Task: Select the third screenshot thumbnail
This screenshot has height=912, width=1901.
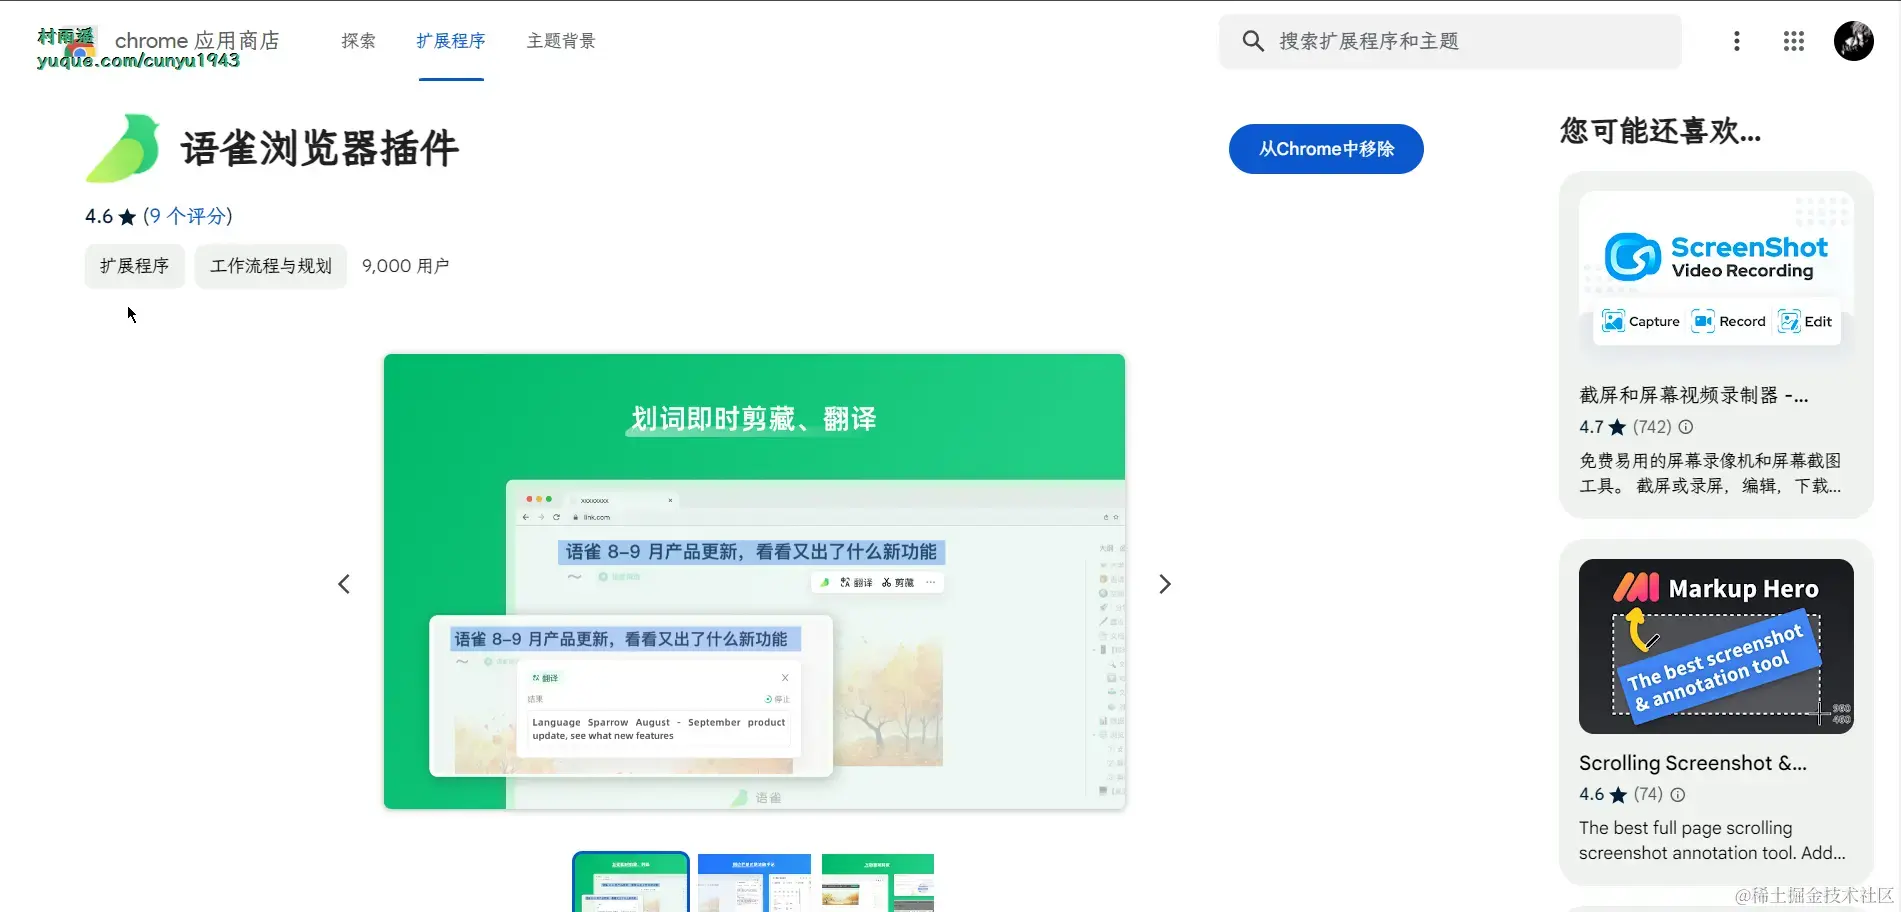Action: click(878, 882)
